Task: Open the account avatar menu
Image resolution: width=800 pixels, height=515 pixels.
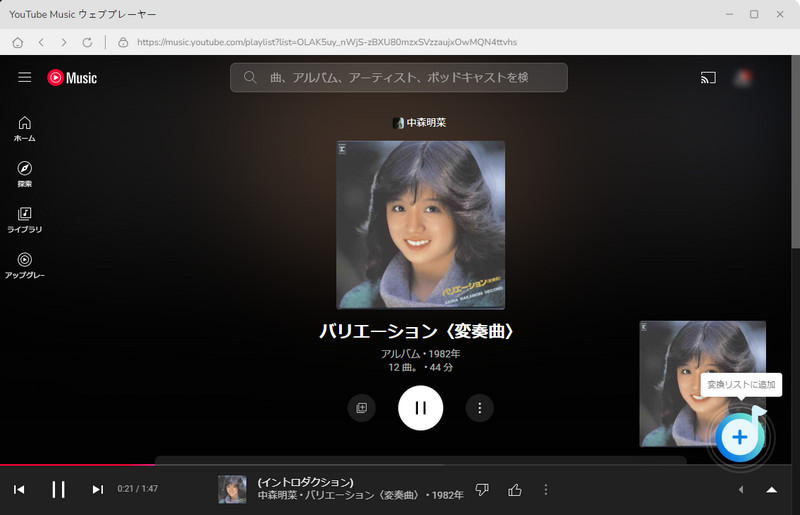Action: pyautogui.click(x=742, y=78)
